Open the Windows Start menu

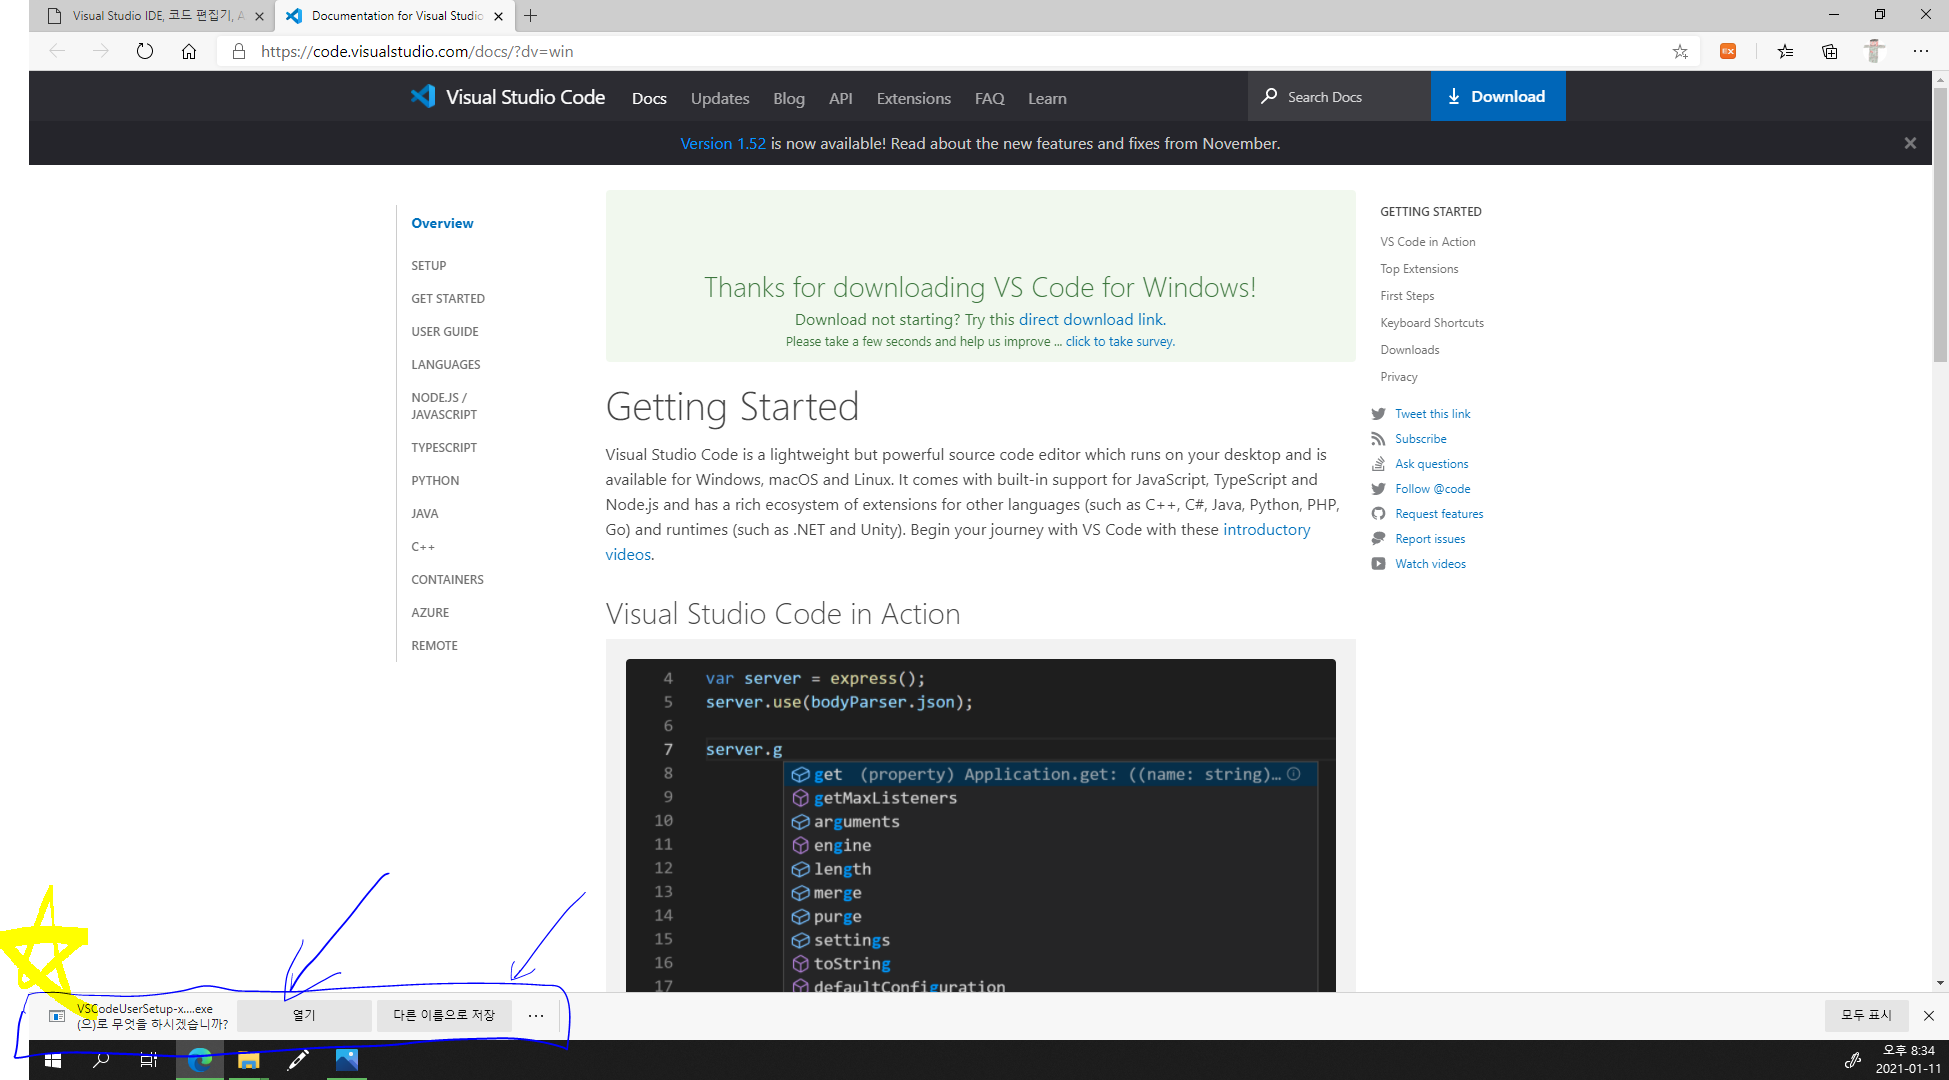(x=53, y=1060)
